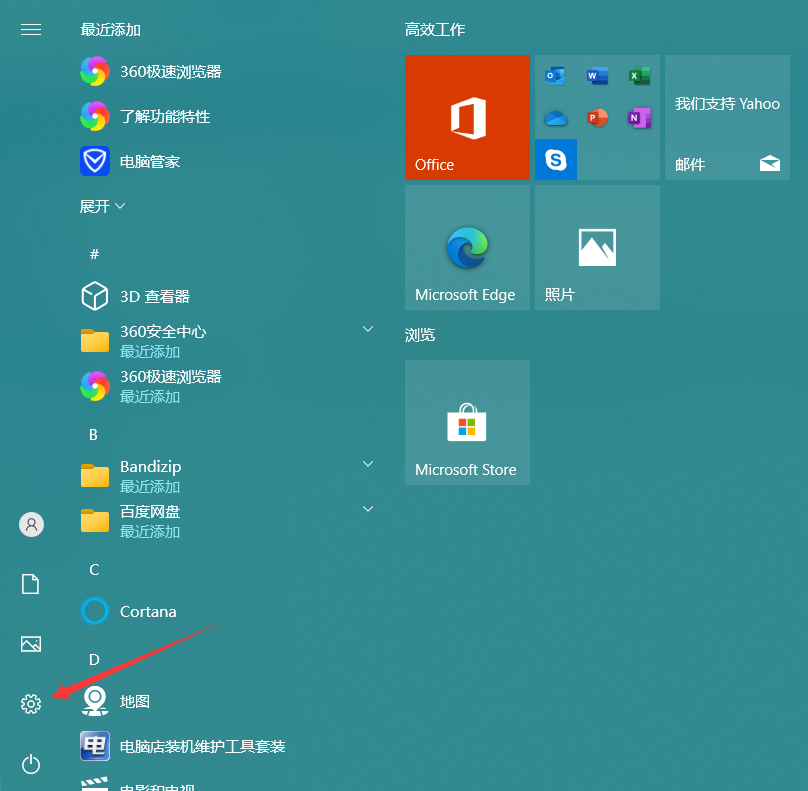Open Word from the Office tile group
This screenshot has height=791, width=808.
pos(597,76)
